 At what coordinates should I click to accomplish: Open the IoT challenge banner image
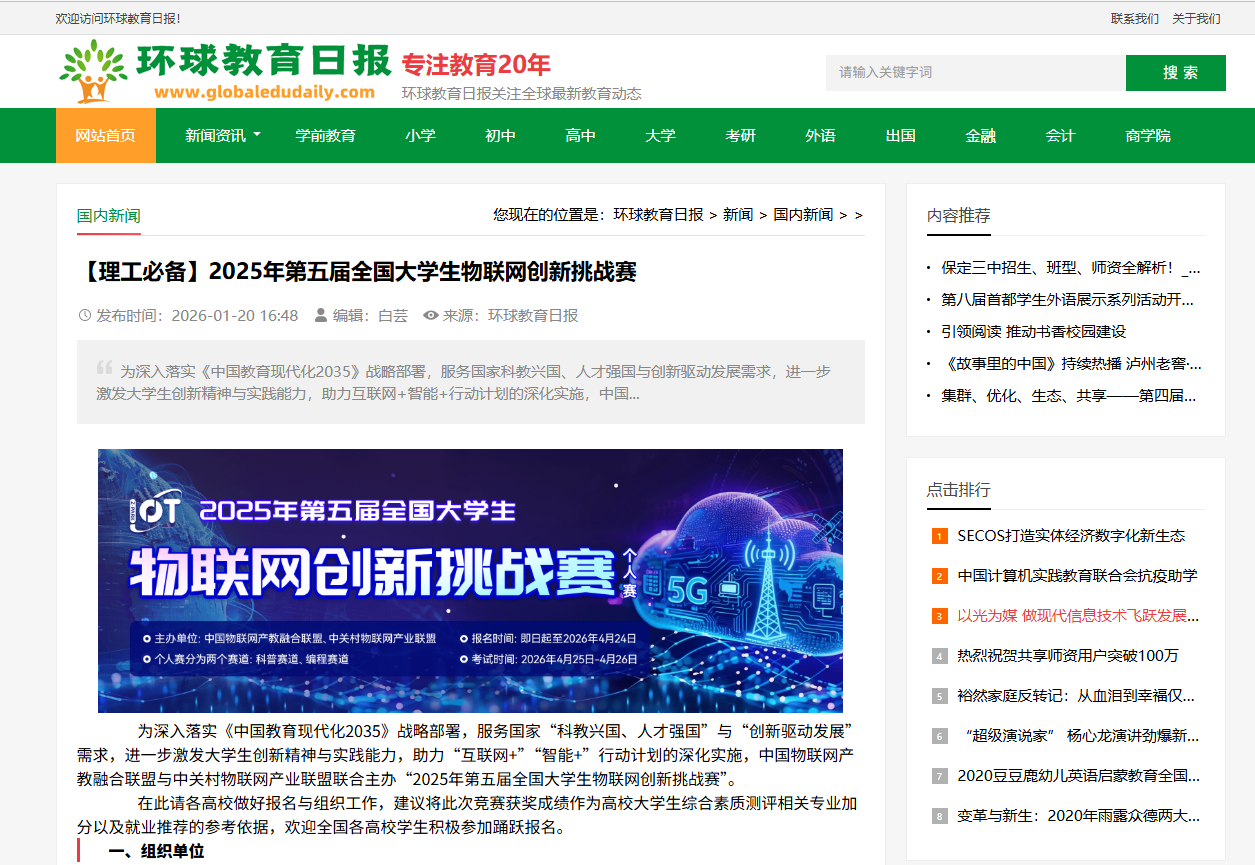coord(470,580)
